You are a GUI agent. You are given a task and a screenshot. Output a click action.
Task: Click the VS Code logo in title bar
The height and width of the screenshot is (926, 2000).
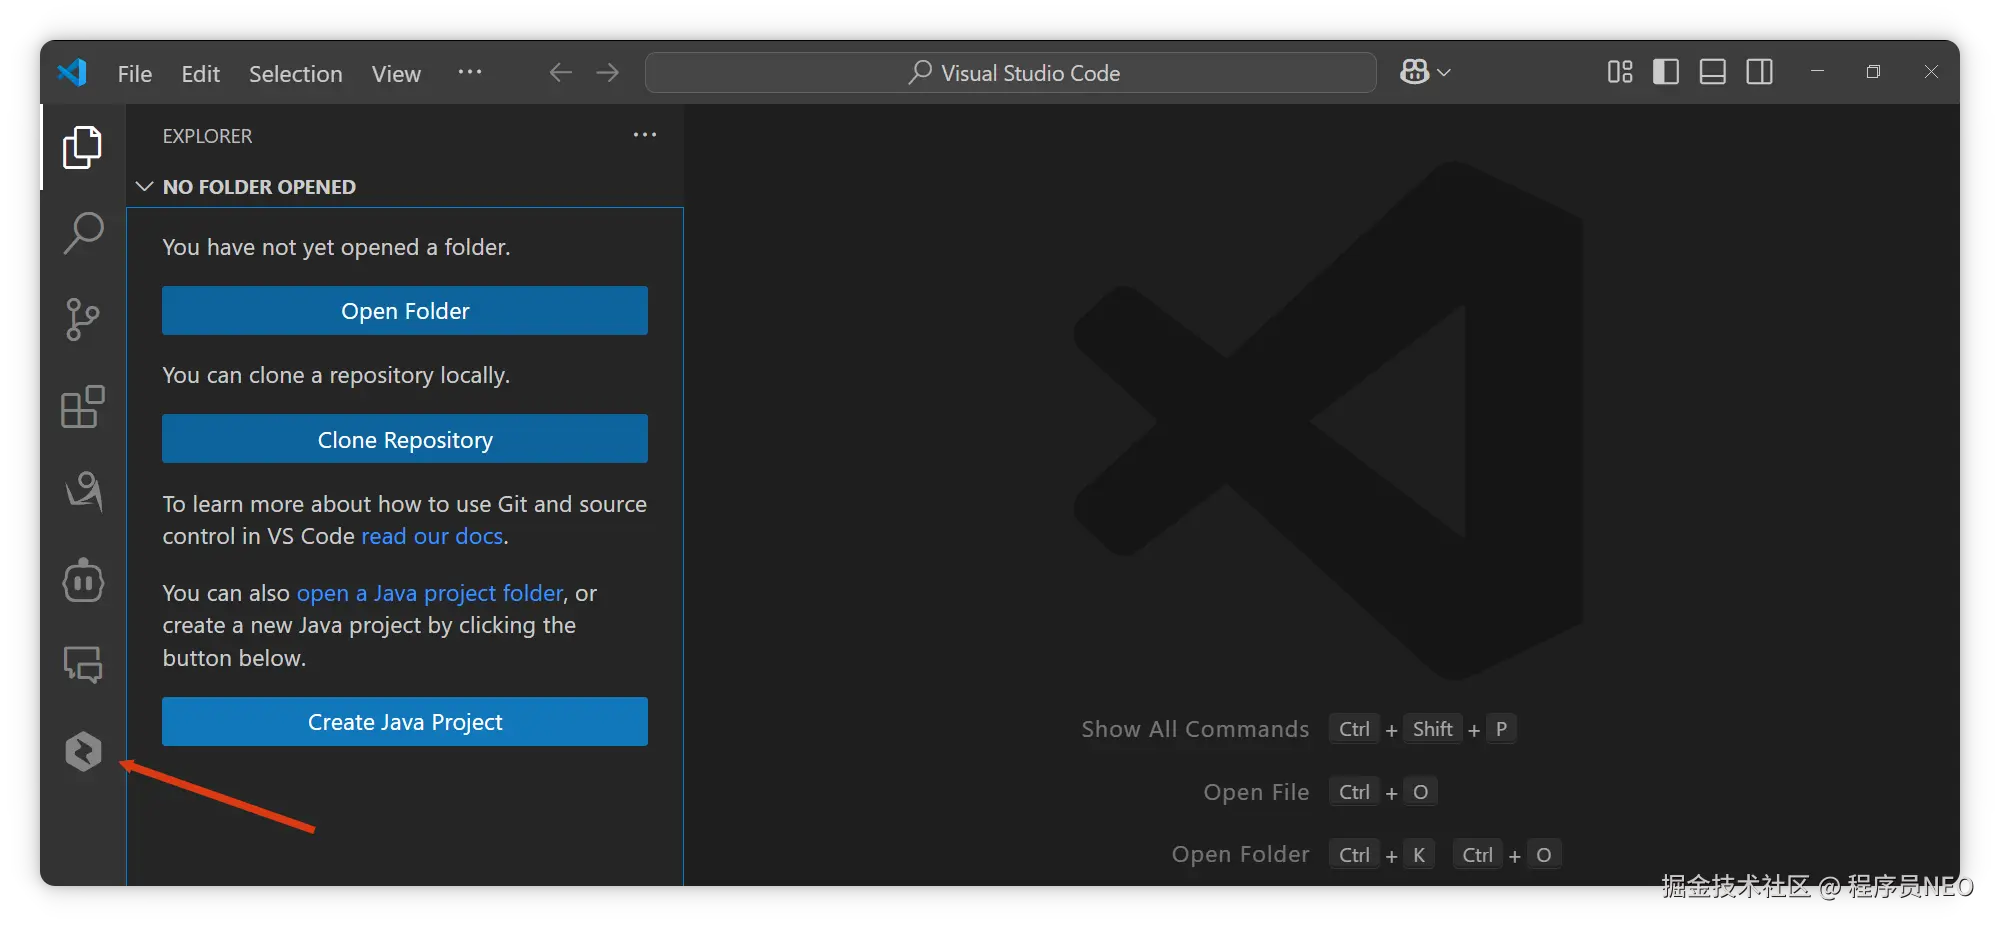point(73,73)
